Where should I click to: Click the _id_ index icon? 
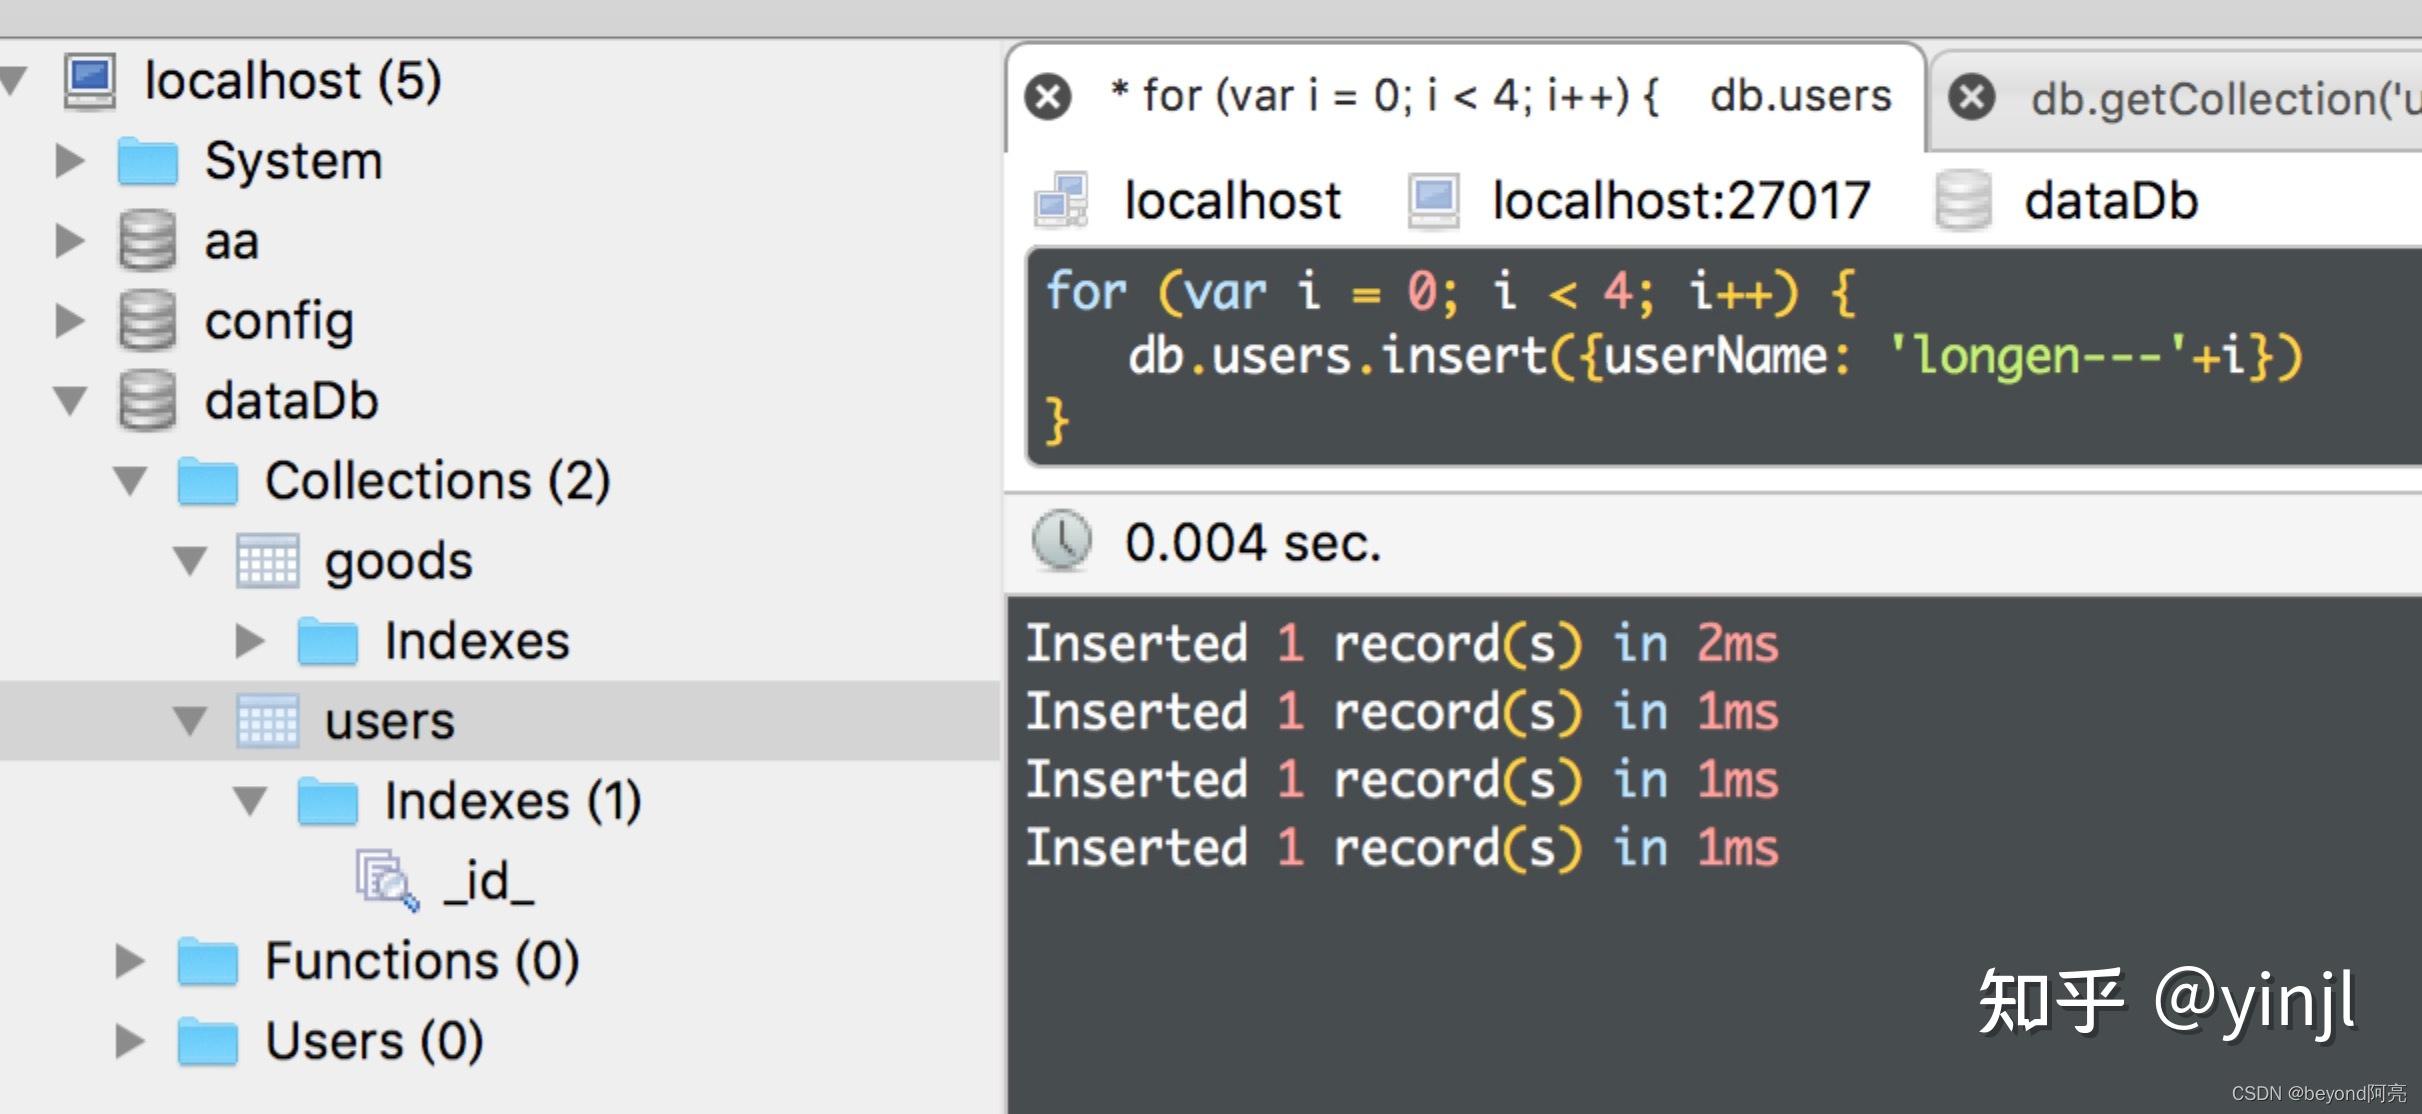(x=385, y=880)
